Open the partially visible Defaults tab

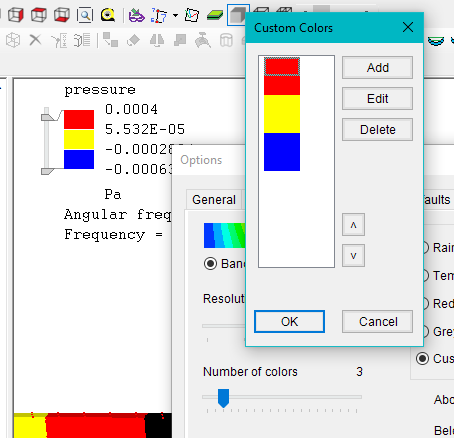pyautogui.click(x=437, y=200)
